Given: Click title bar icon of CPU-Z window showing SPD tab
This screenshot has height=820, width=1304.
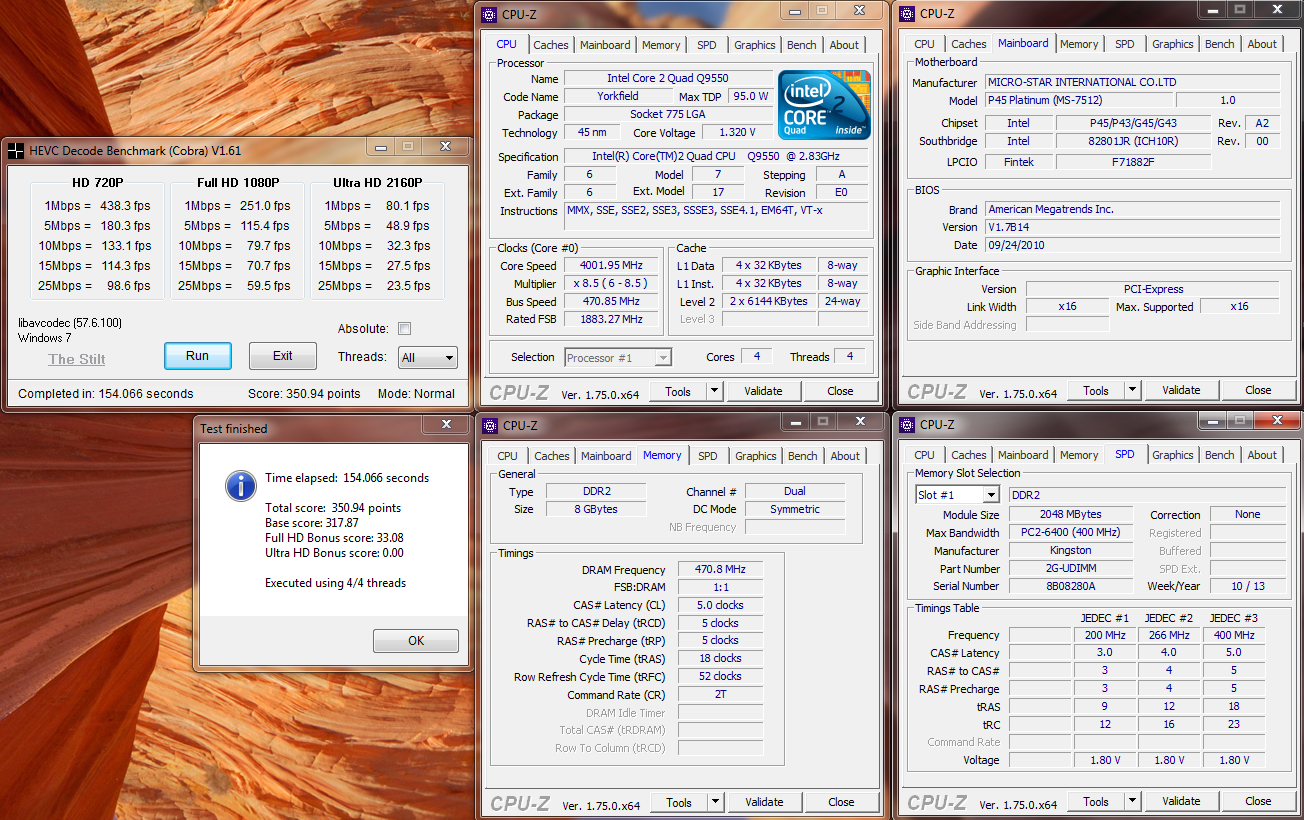Looking at the screenshot, I should [907, 424].
